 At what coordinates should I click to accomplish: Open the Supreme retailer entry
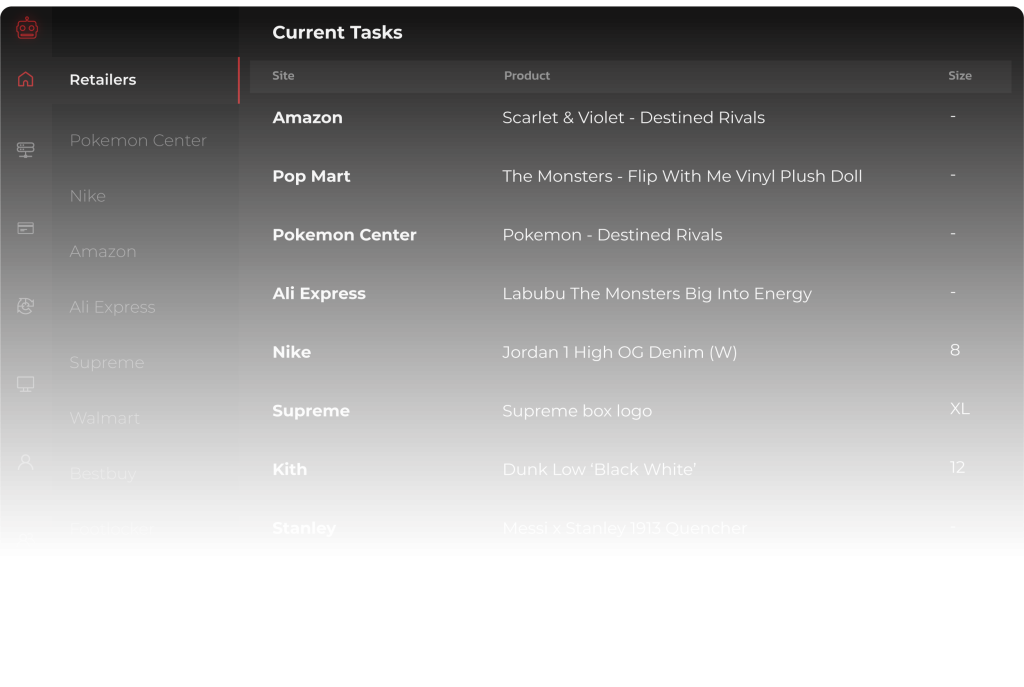[107, 363]
